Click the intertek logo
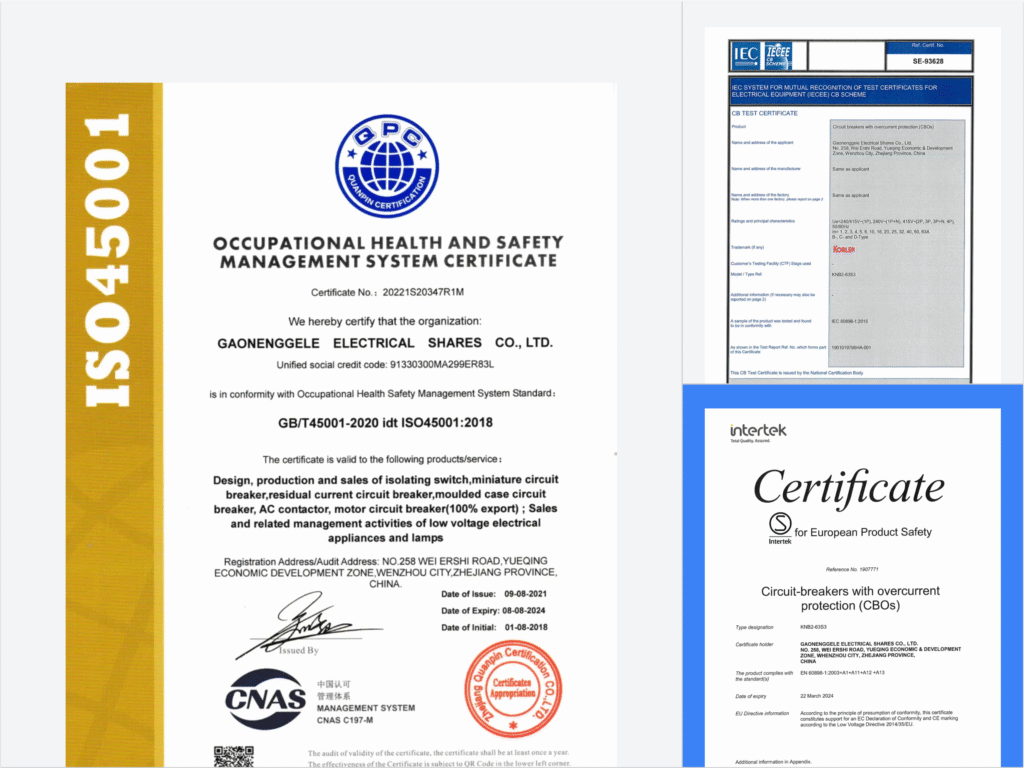Viewport: 1024px width, 768px height. point(758,431)
